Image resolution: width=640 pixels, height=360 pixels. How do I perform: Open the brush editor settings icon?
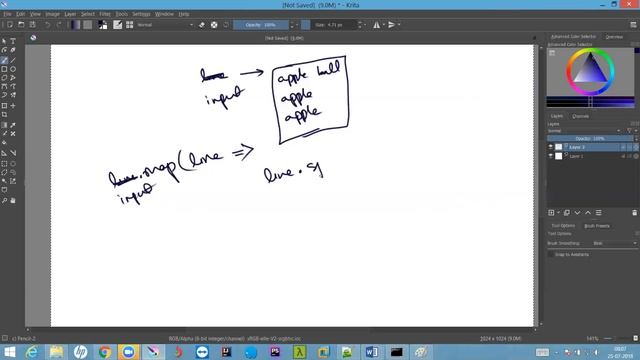click(118, 25)
